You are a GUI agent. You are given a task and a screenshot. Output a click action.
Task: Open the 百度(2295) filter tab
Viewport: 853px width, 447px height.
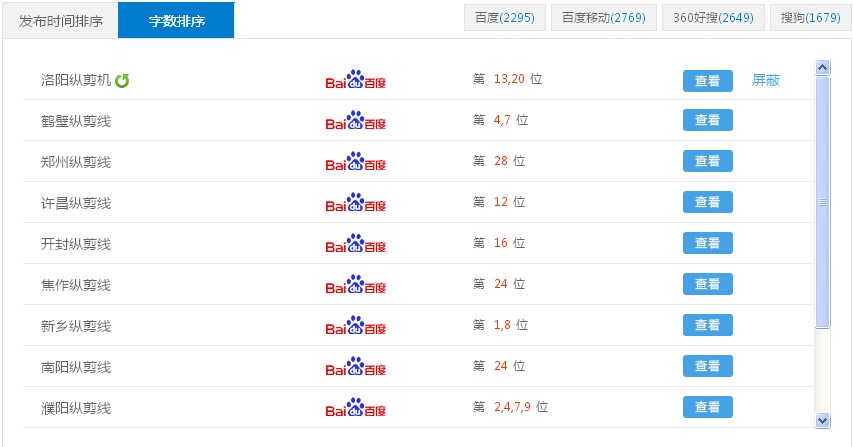505,18
